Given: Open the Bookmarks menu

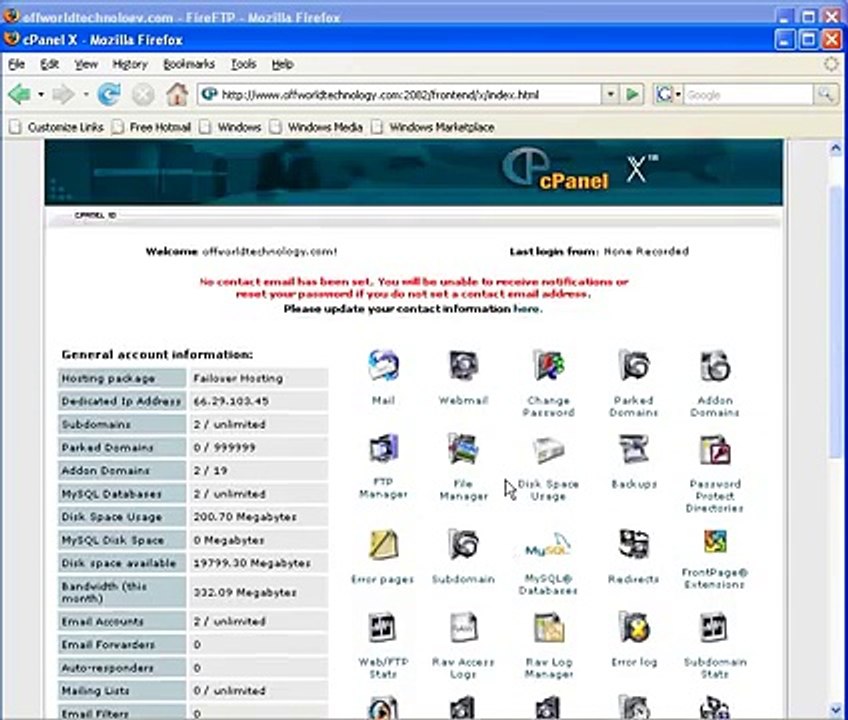Looking at the screenshot, I should coord(189,64).
